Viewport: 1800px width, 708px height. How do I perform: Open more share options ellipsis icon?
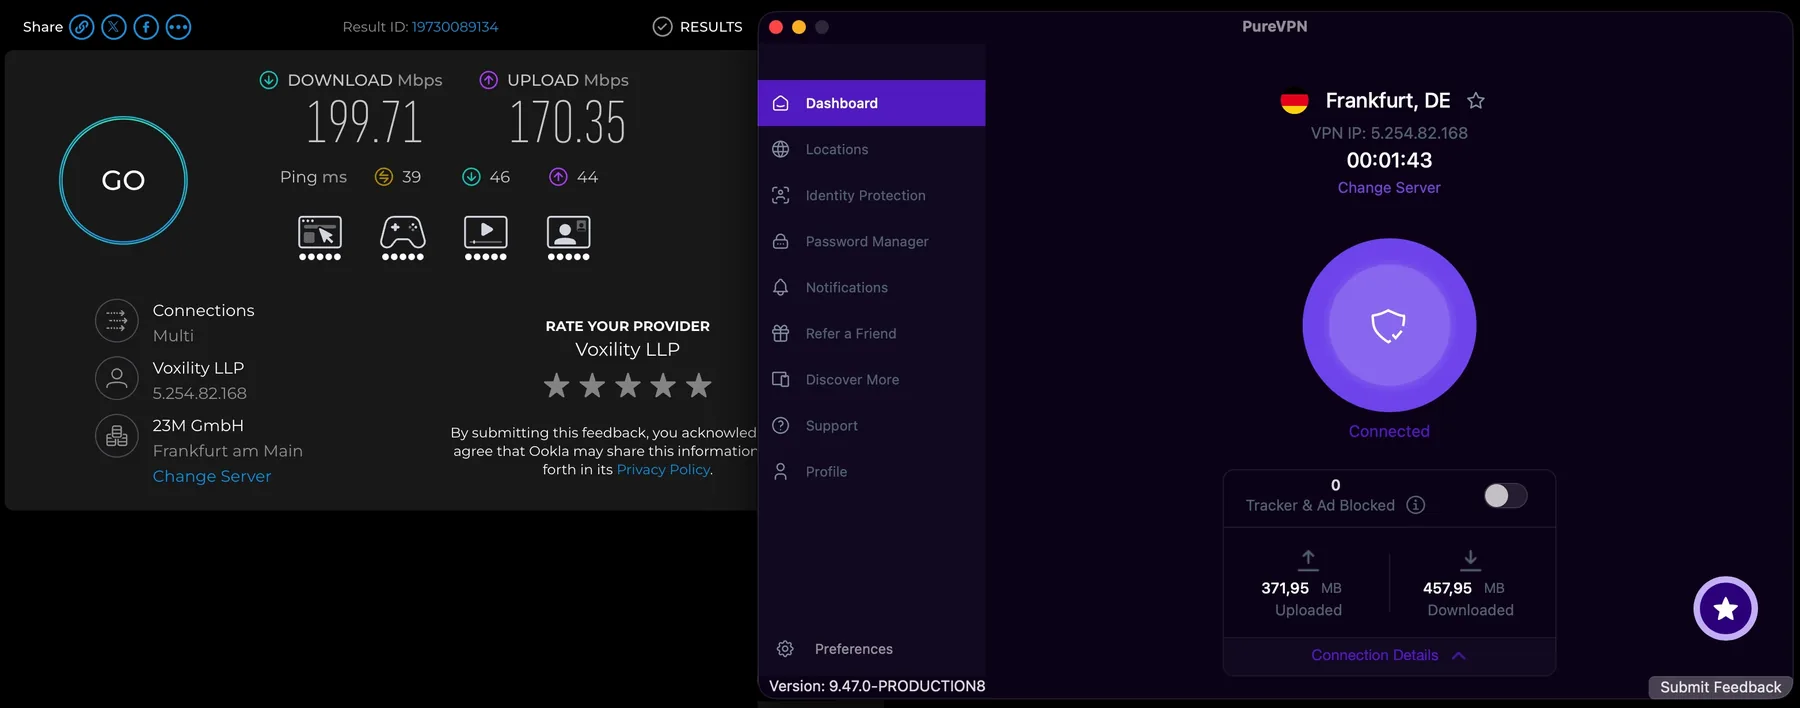click(x=178, y=27)
